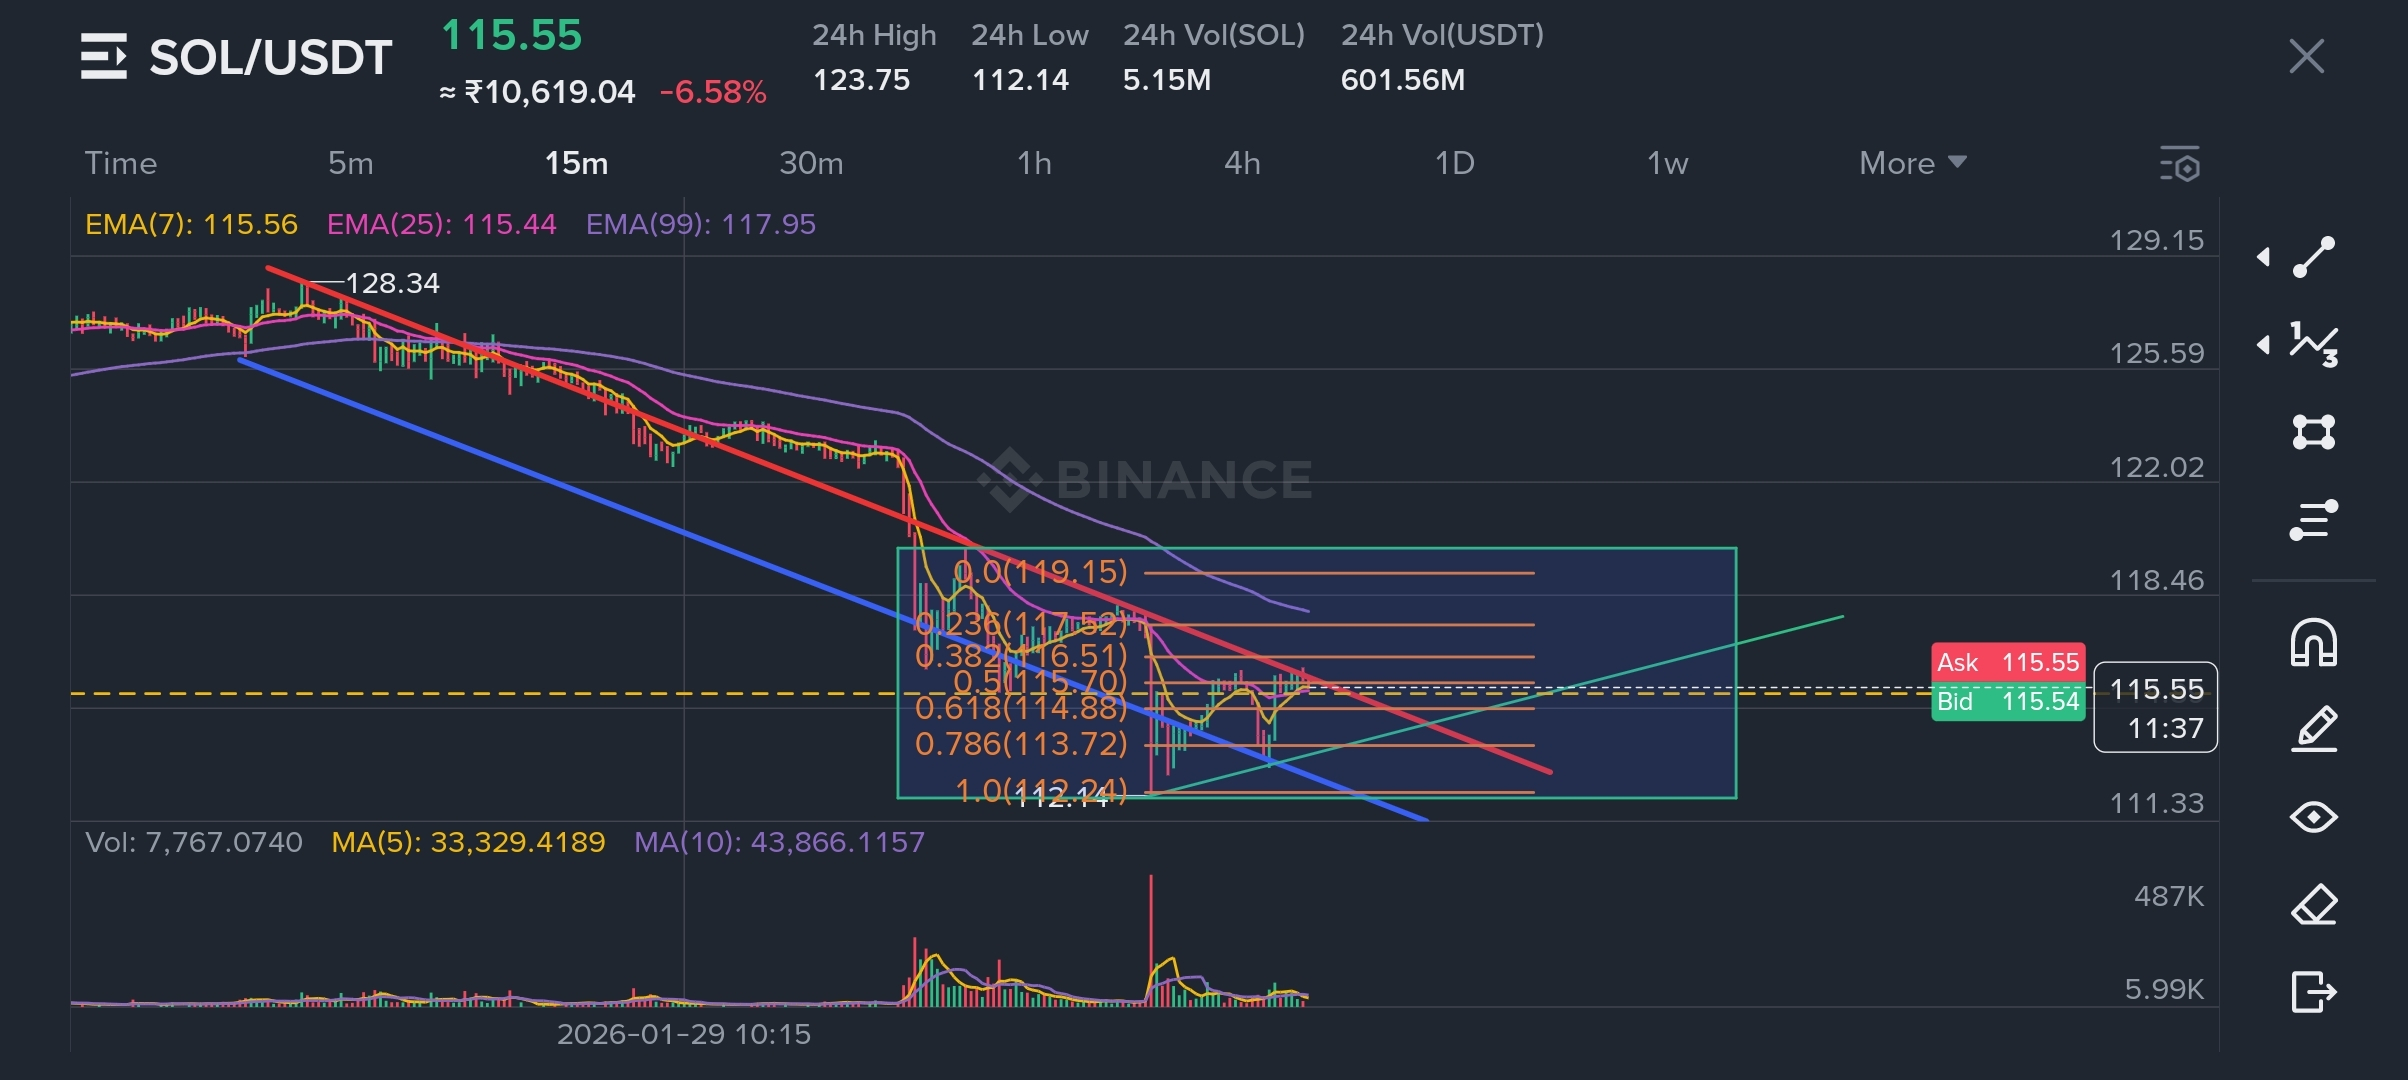The image size is (2408, 1080).
Task: Click the Ask 115.55 price label
Action: click(2007, 662)
